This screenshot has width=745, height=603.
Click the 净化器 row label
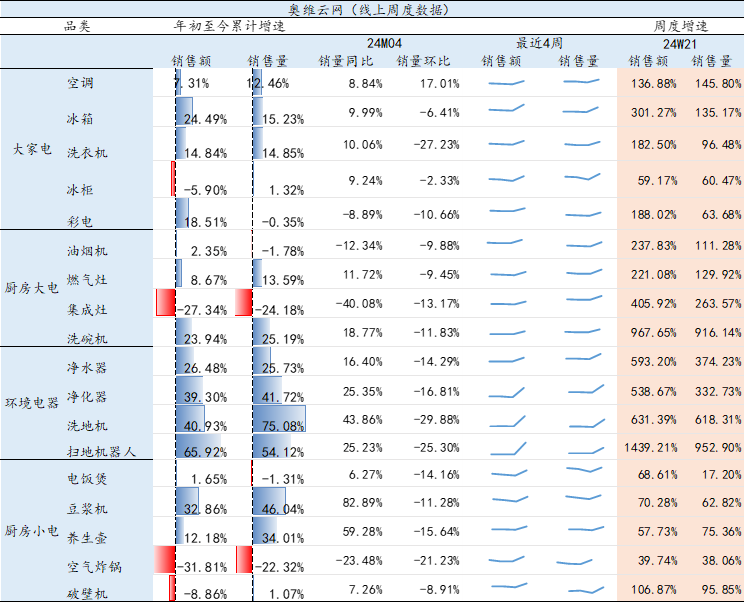point(87,397)
